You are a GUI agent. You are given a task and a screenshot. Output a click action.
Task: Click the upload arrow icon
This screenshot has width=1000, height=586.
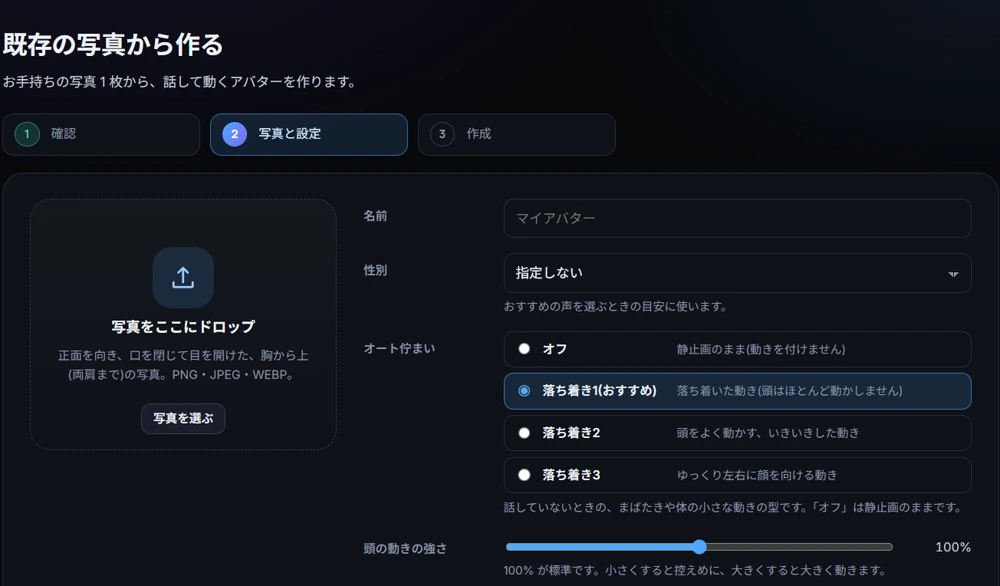183,277
